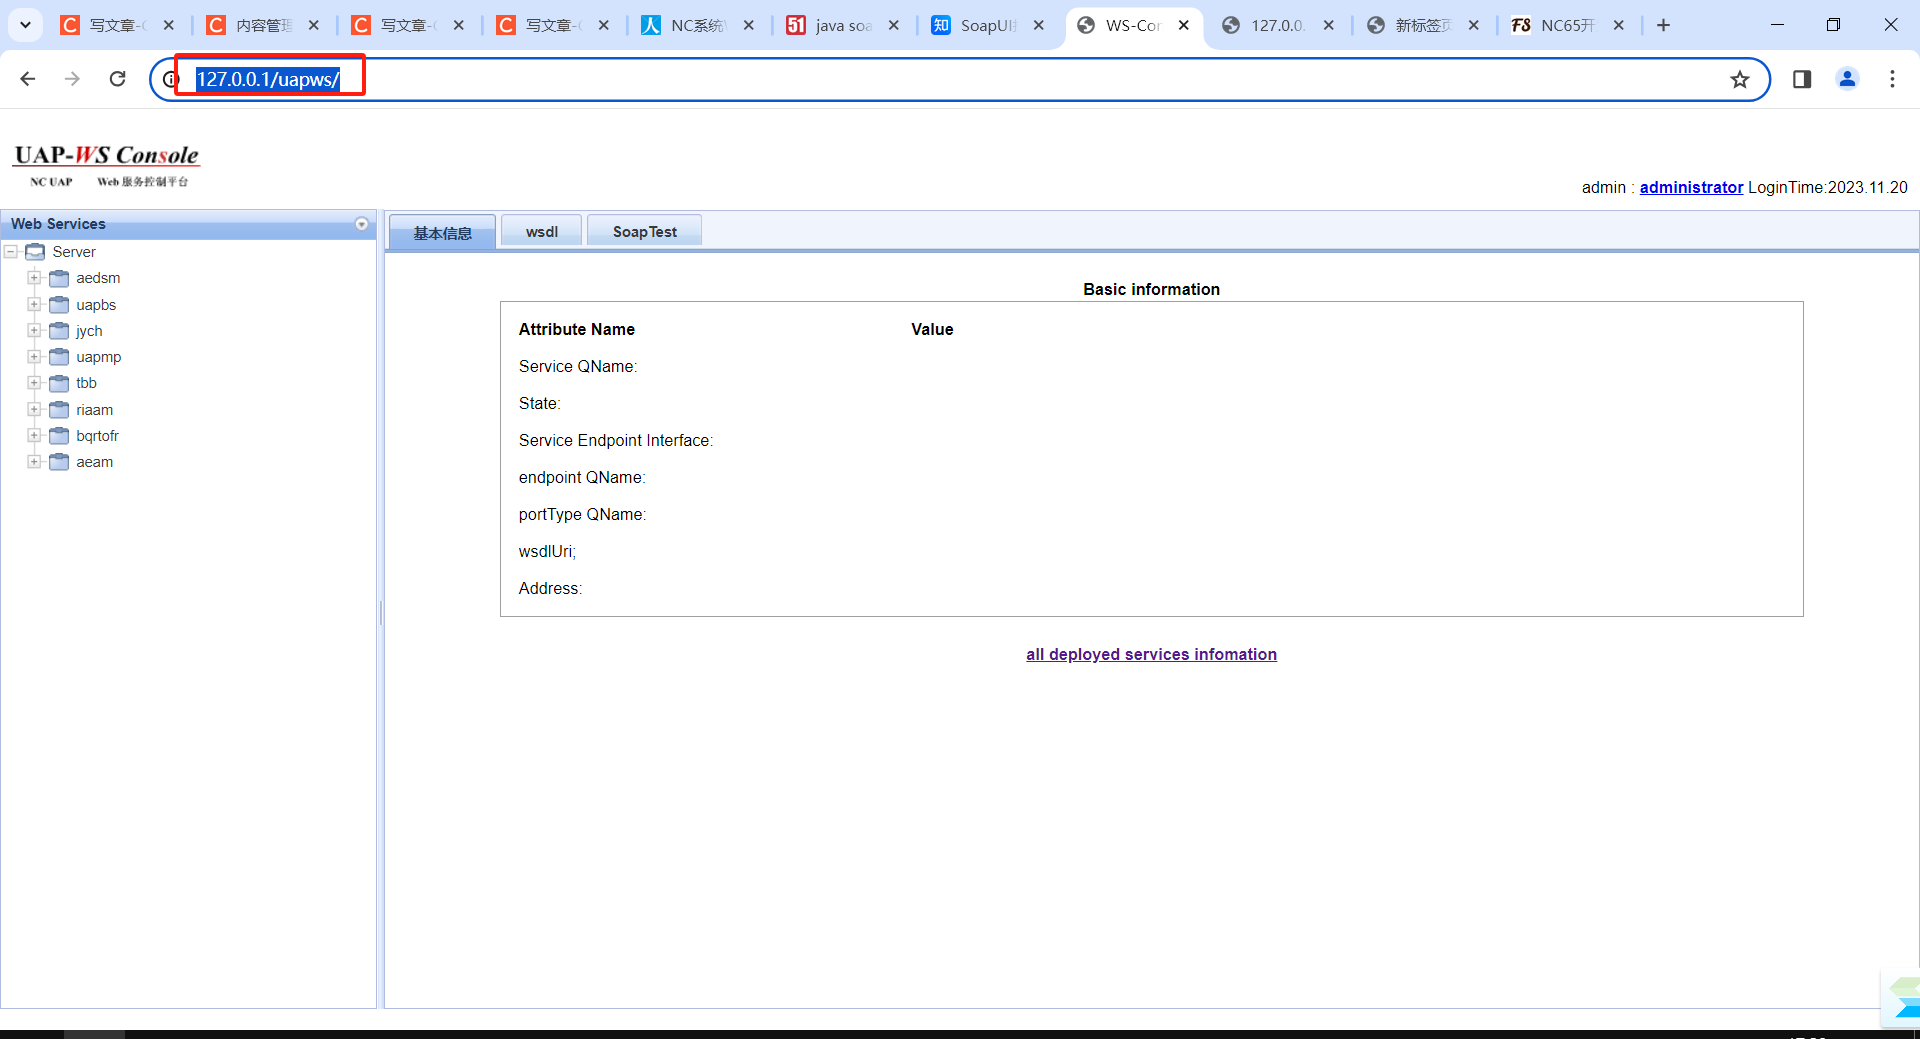Click the Web Services panel header
This screenshot has height=1039, width=1920.
(188, 224)
